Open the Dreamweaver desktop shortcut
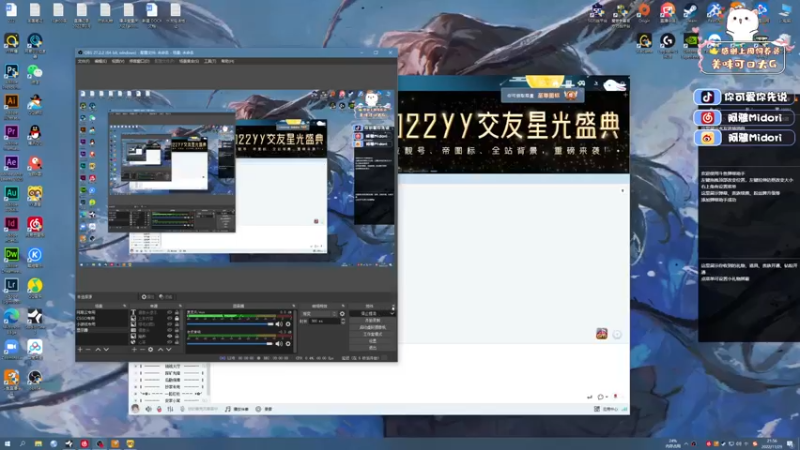Viewport: 800px width, 450px height. (11, 254)
